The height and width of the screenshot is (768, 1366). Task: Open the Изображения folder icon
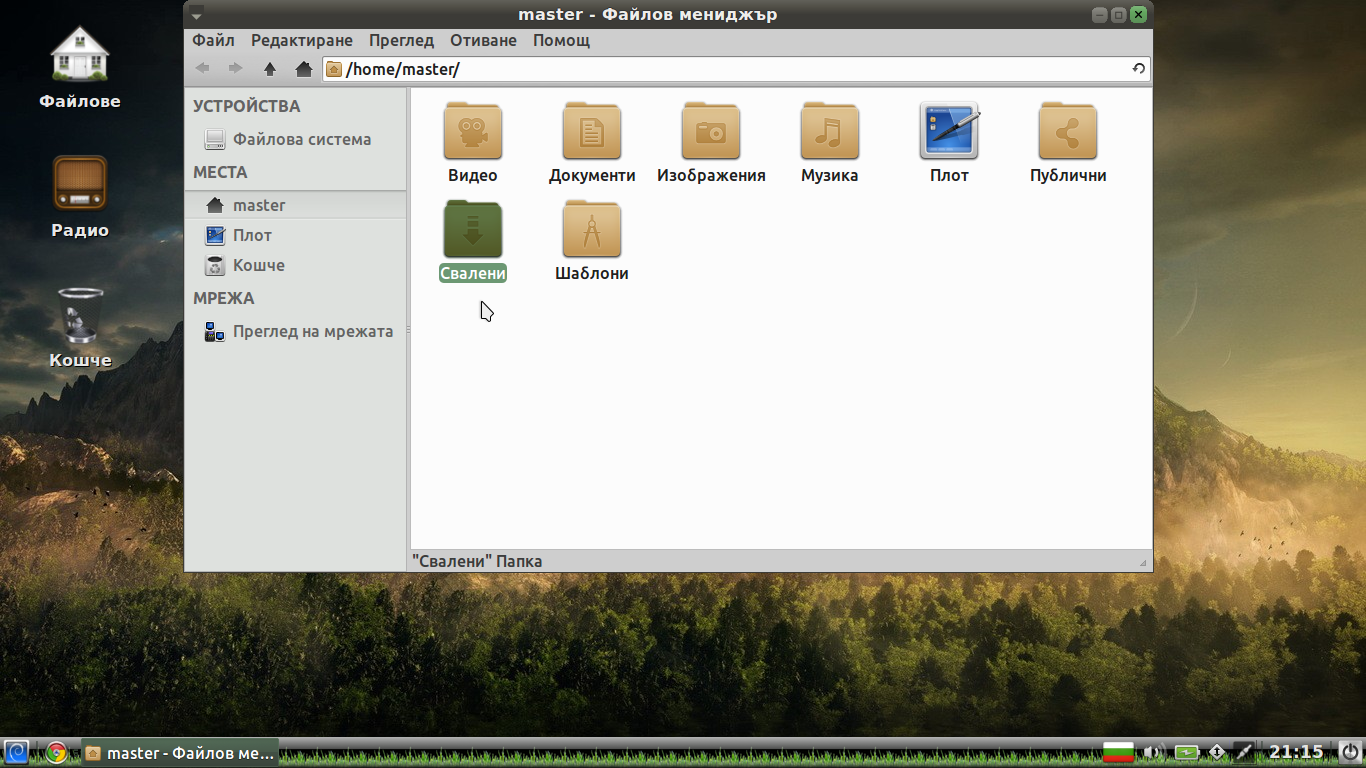(x=711, y=131)
